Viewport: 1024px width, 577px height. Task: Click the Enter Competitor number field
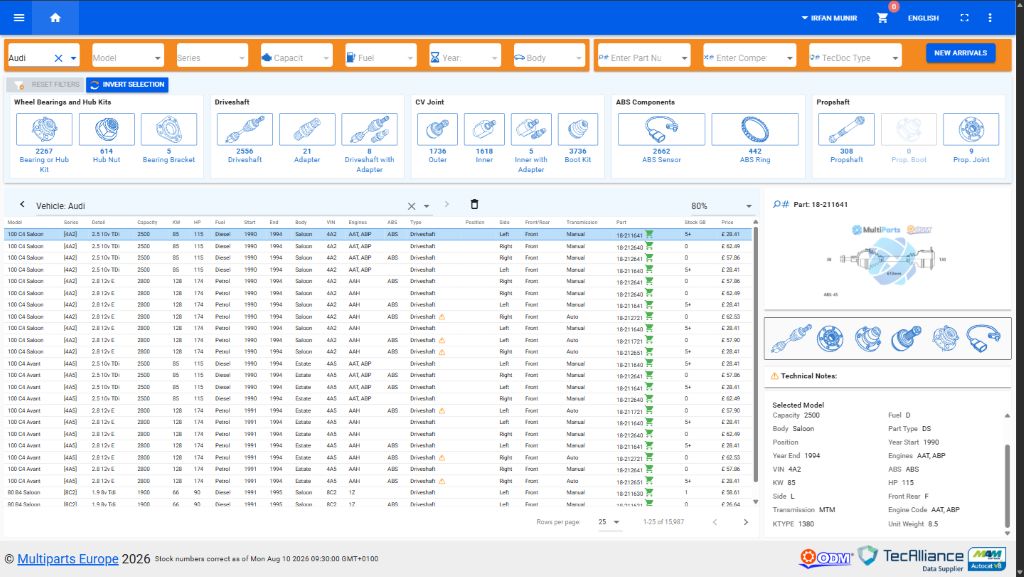coord(748,57)
